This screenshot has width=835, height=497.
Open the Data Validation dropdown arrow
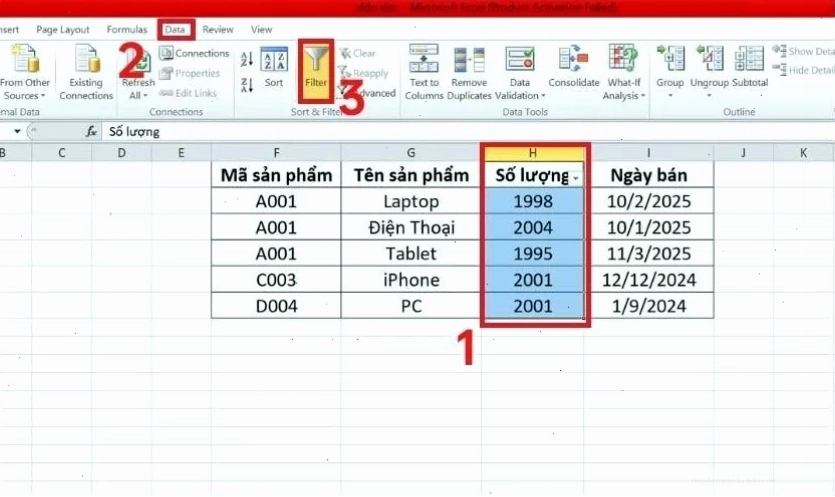[x=543, y=96]
